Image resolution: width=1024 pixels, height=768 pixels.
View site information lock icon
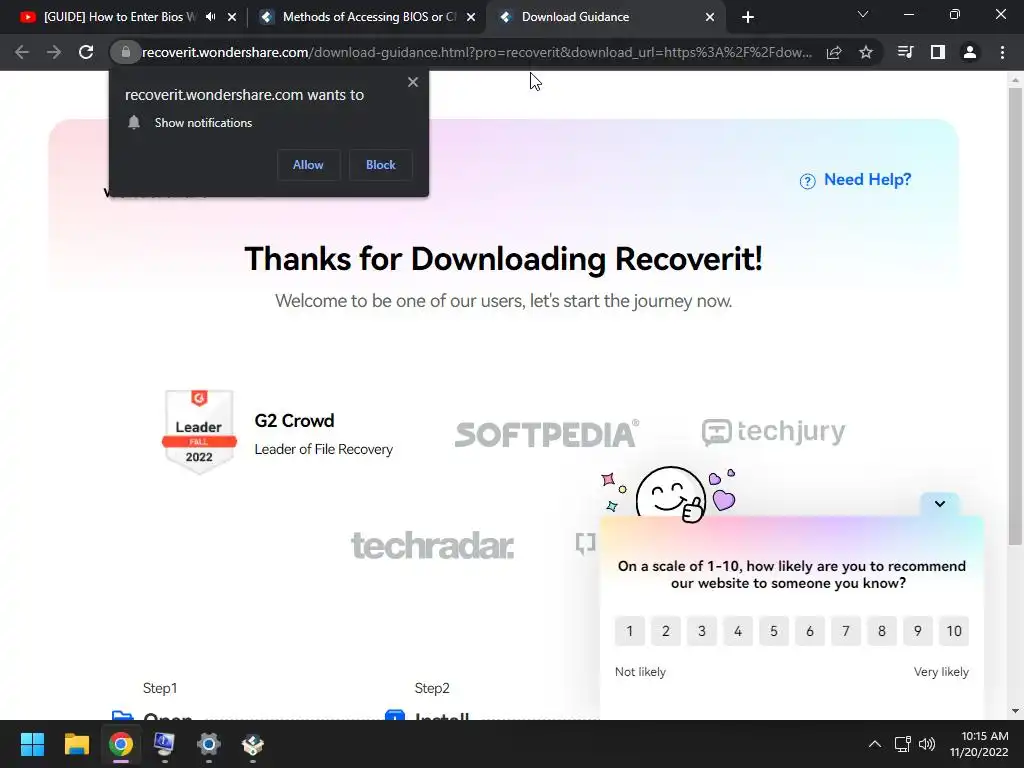point(125,52)
